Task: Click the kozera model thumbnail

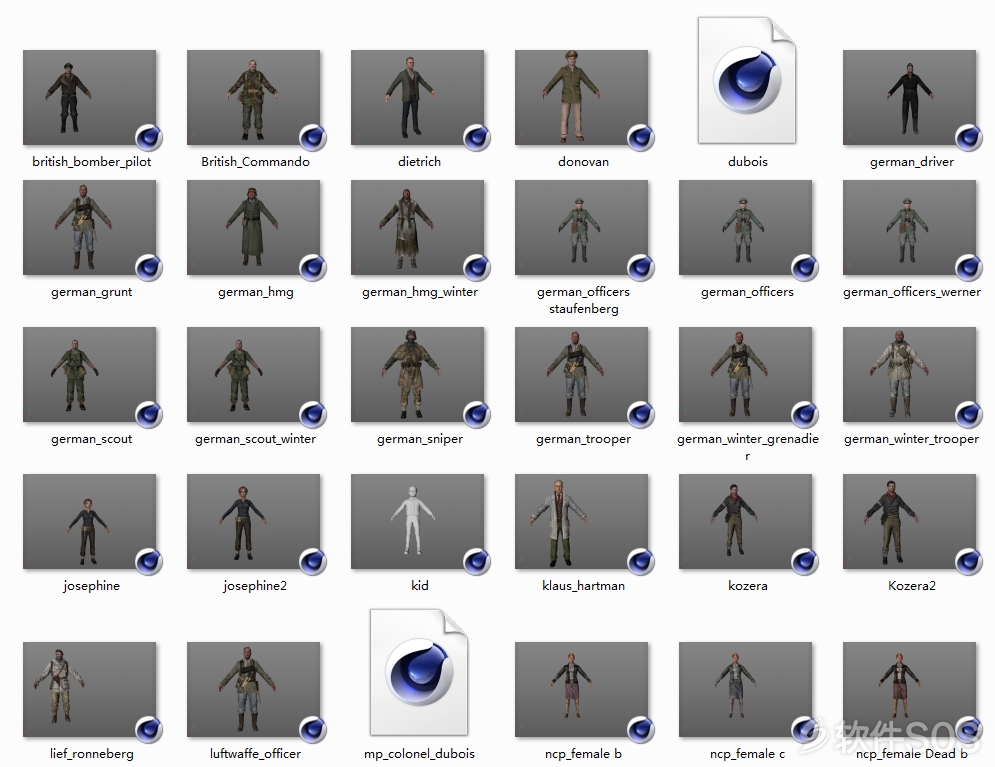Action: click(745, 521)
